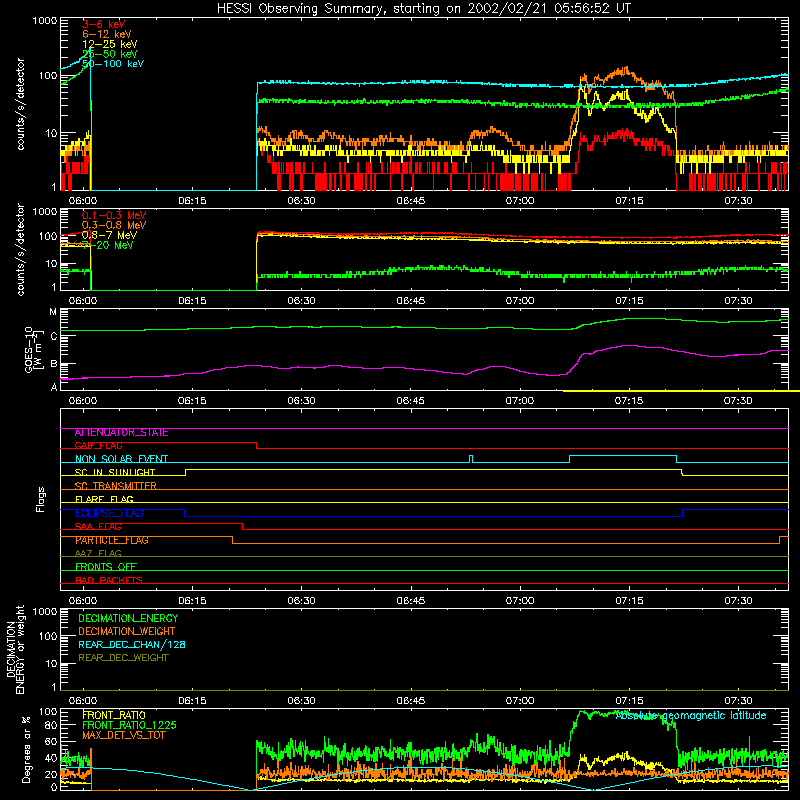Click the 07:15 tick under the flags panel
Viewport: 800px width, 800px height.
click(x=629, y=601)
